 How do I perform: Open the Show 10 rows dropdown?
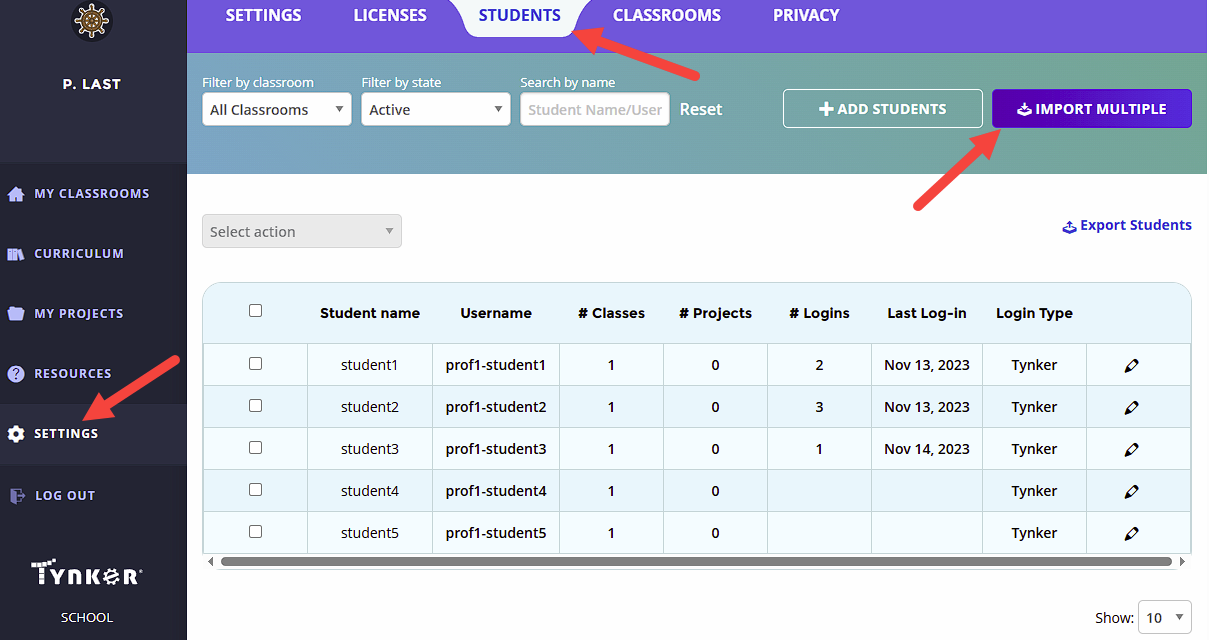tap(1165, 618)
